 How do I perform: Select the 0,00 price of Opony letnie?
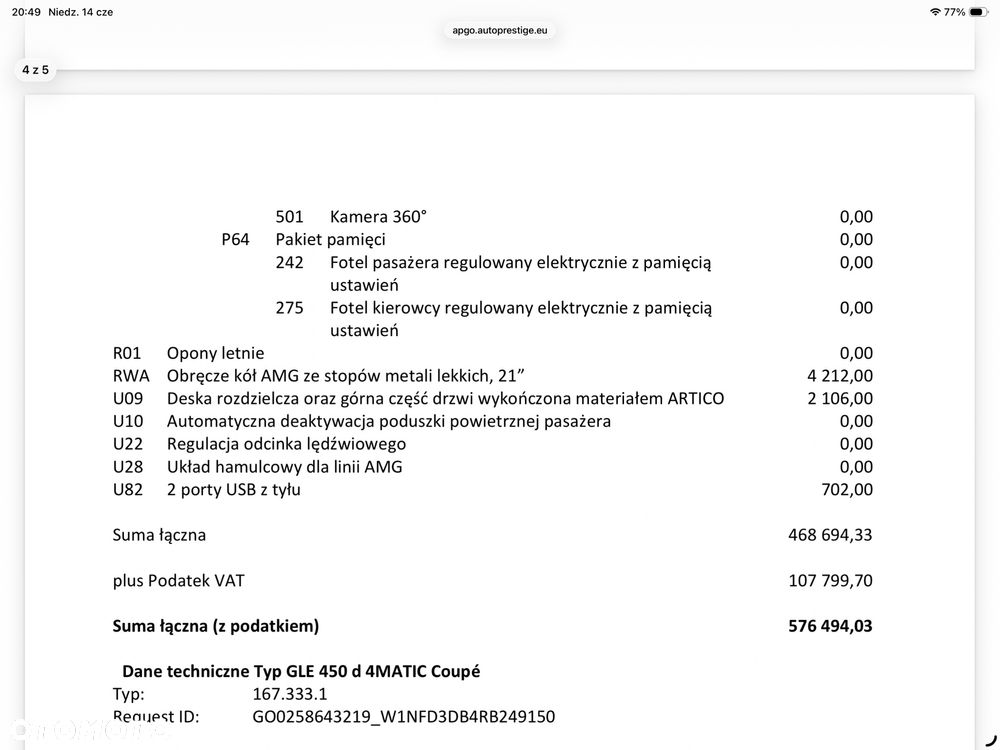[x=856, y=353]
